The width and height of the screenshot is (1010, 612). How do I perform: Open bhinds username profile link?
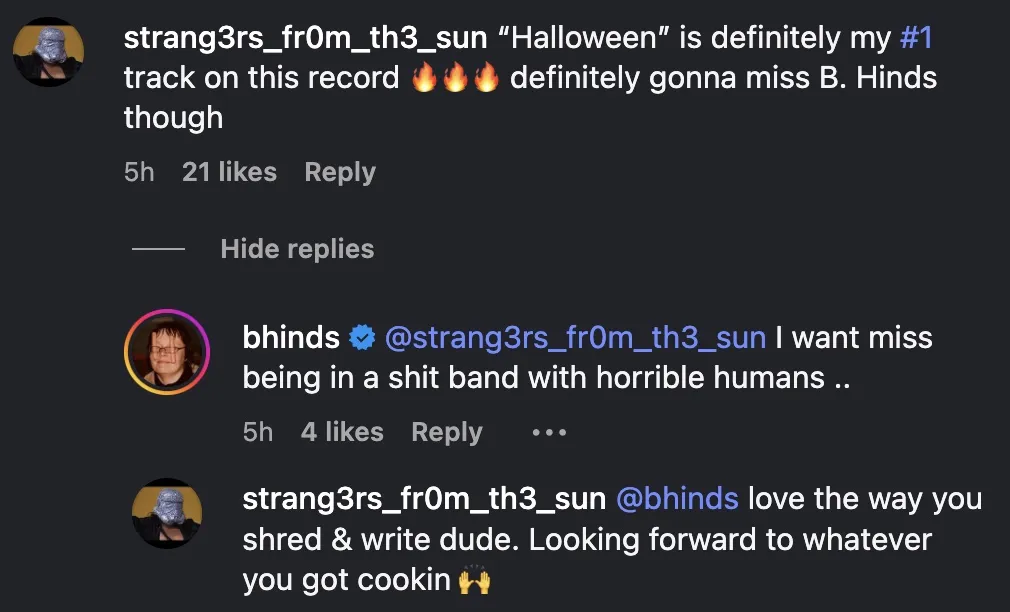(291, 338)
